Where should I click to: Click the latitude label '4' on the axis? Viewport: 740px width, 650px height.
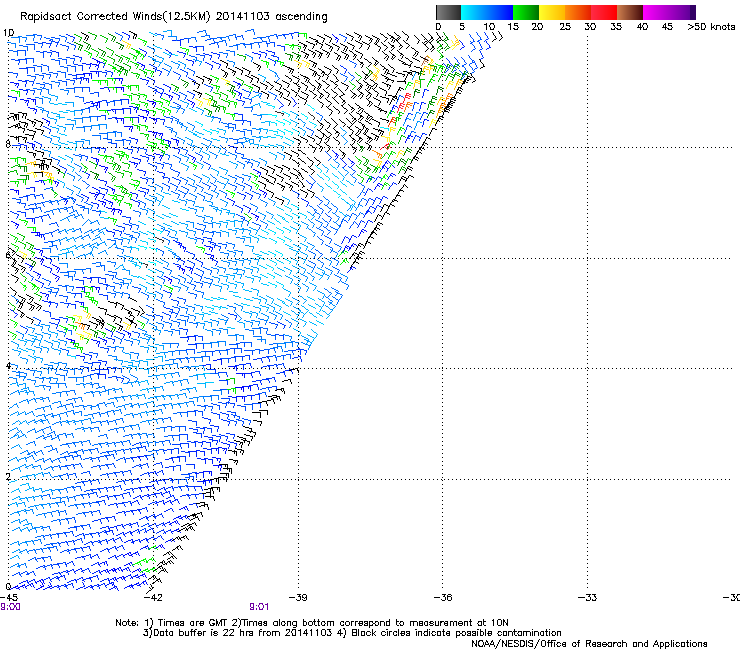[8, 366]
